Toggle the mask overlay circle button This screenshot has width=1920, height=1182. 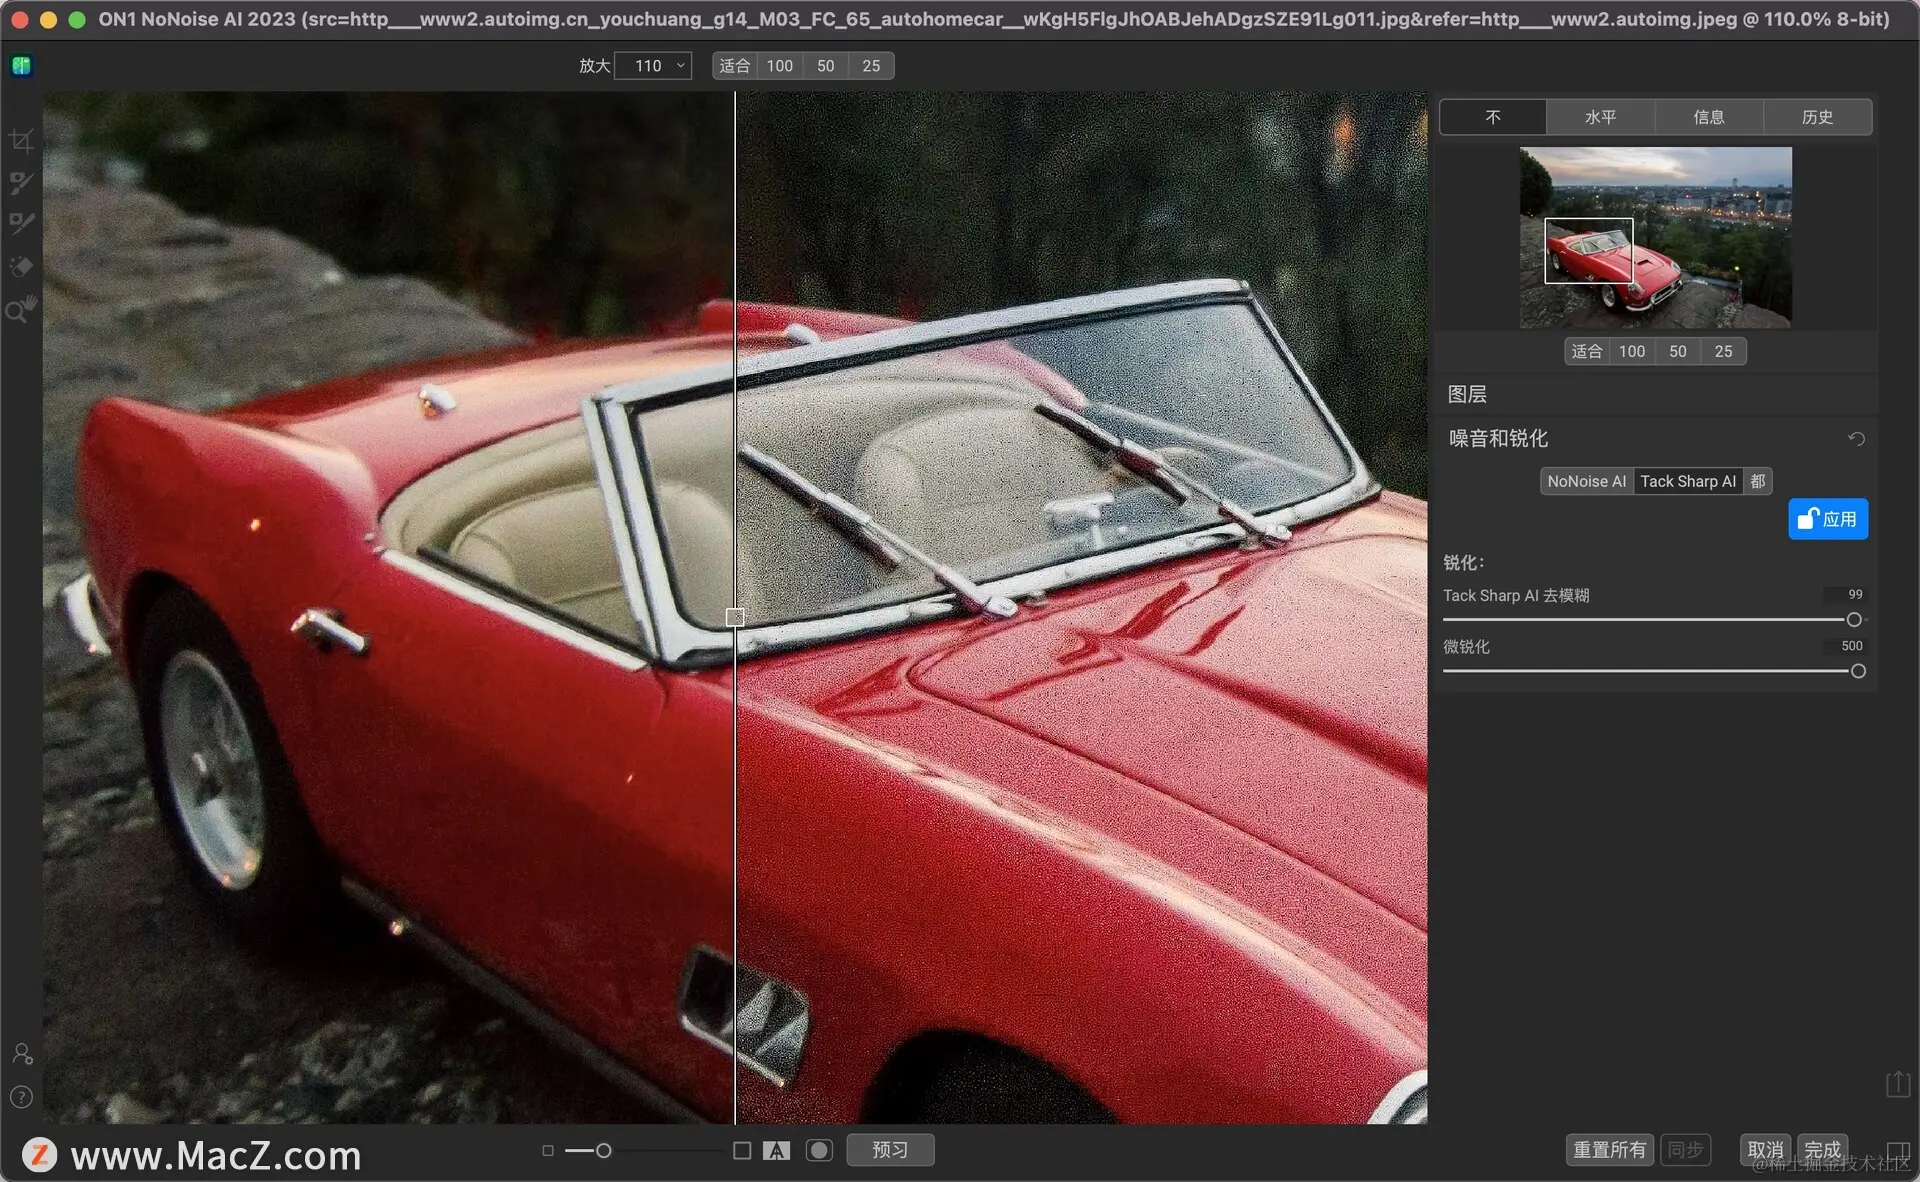click(x=819, y=1151)
